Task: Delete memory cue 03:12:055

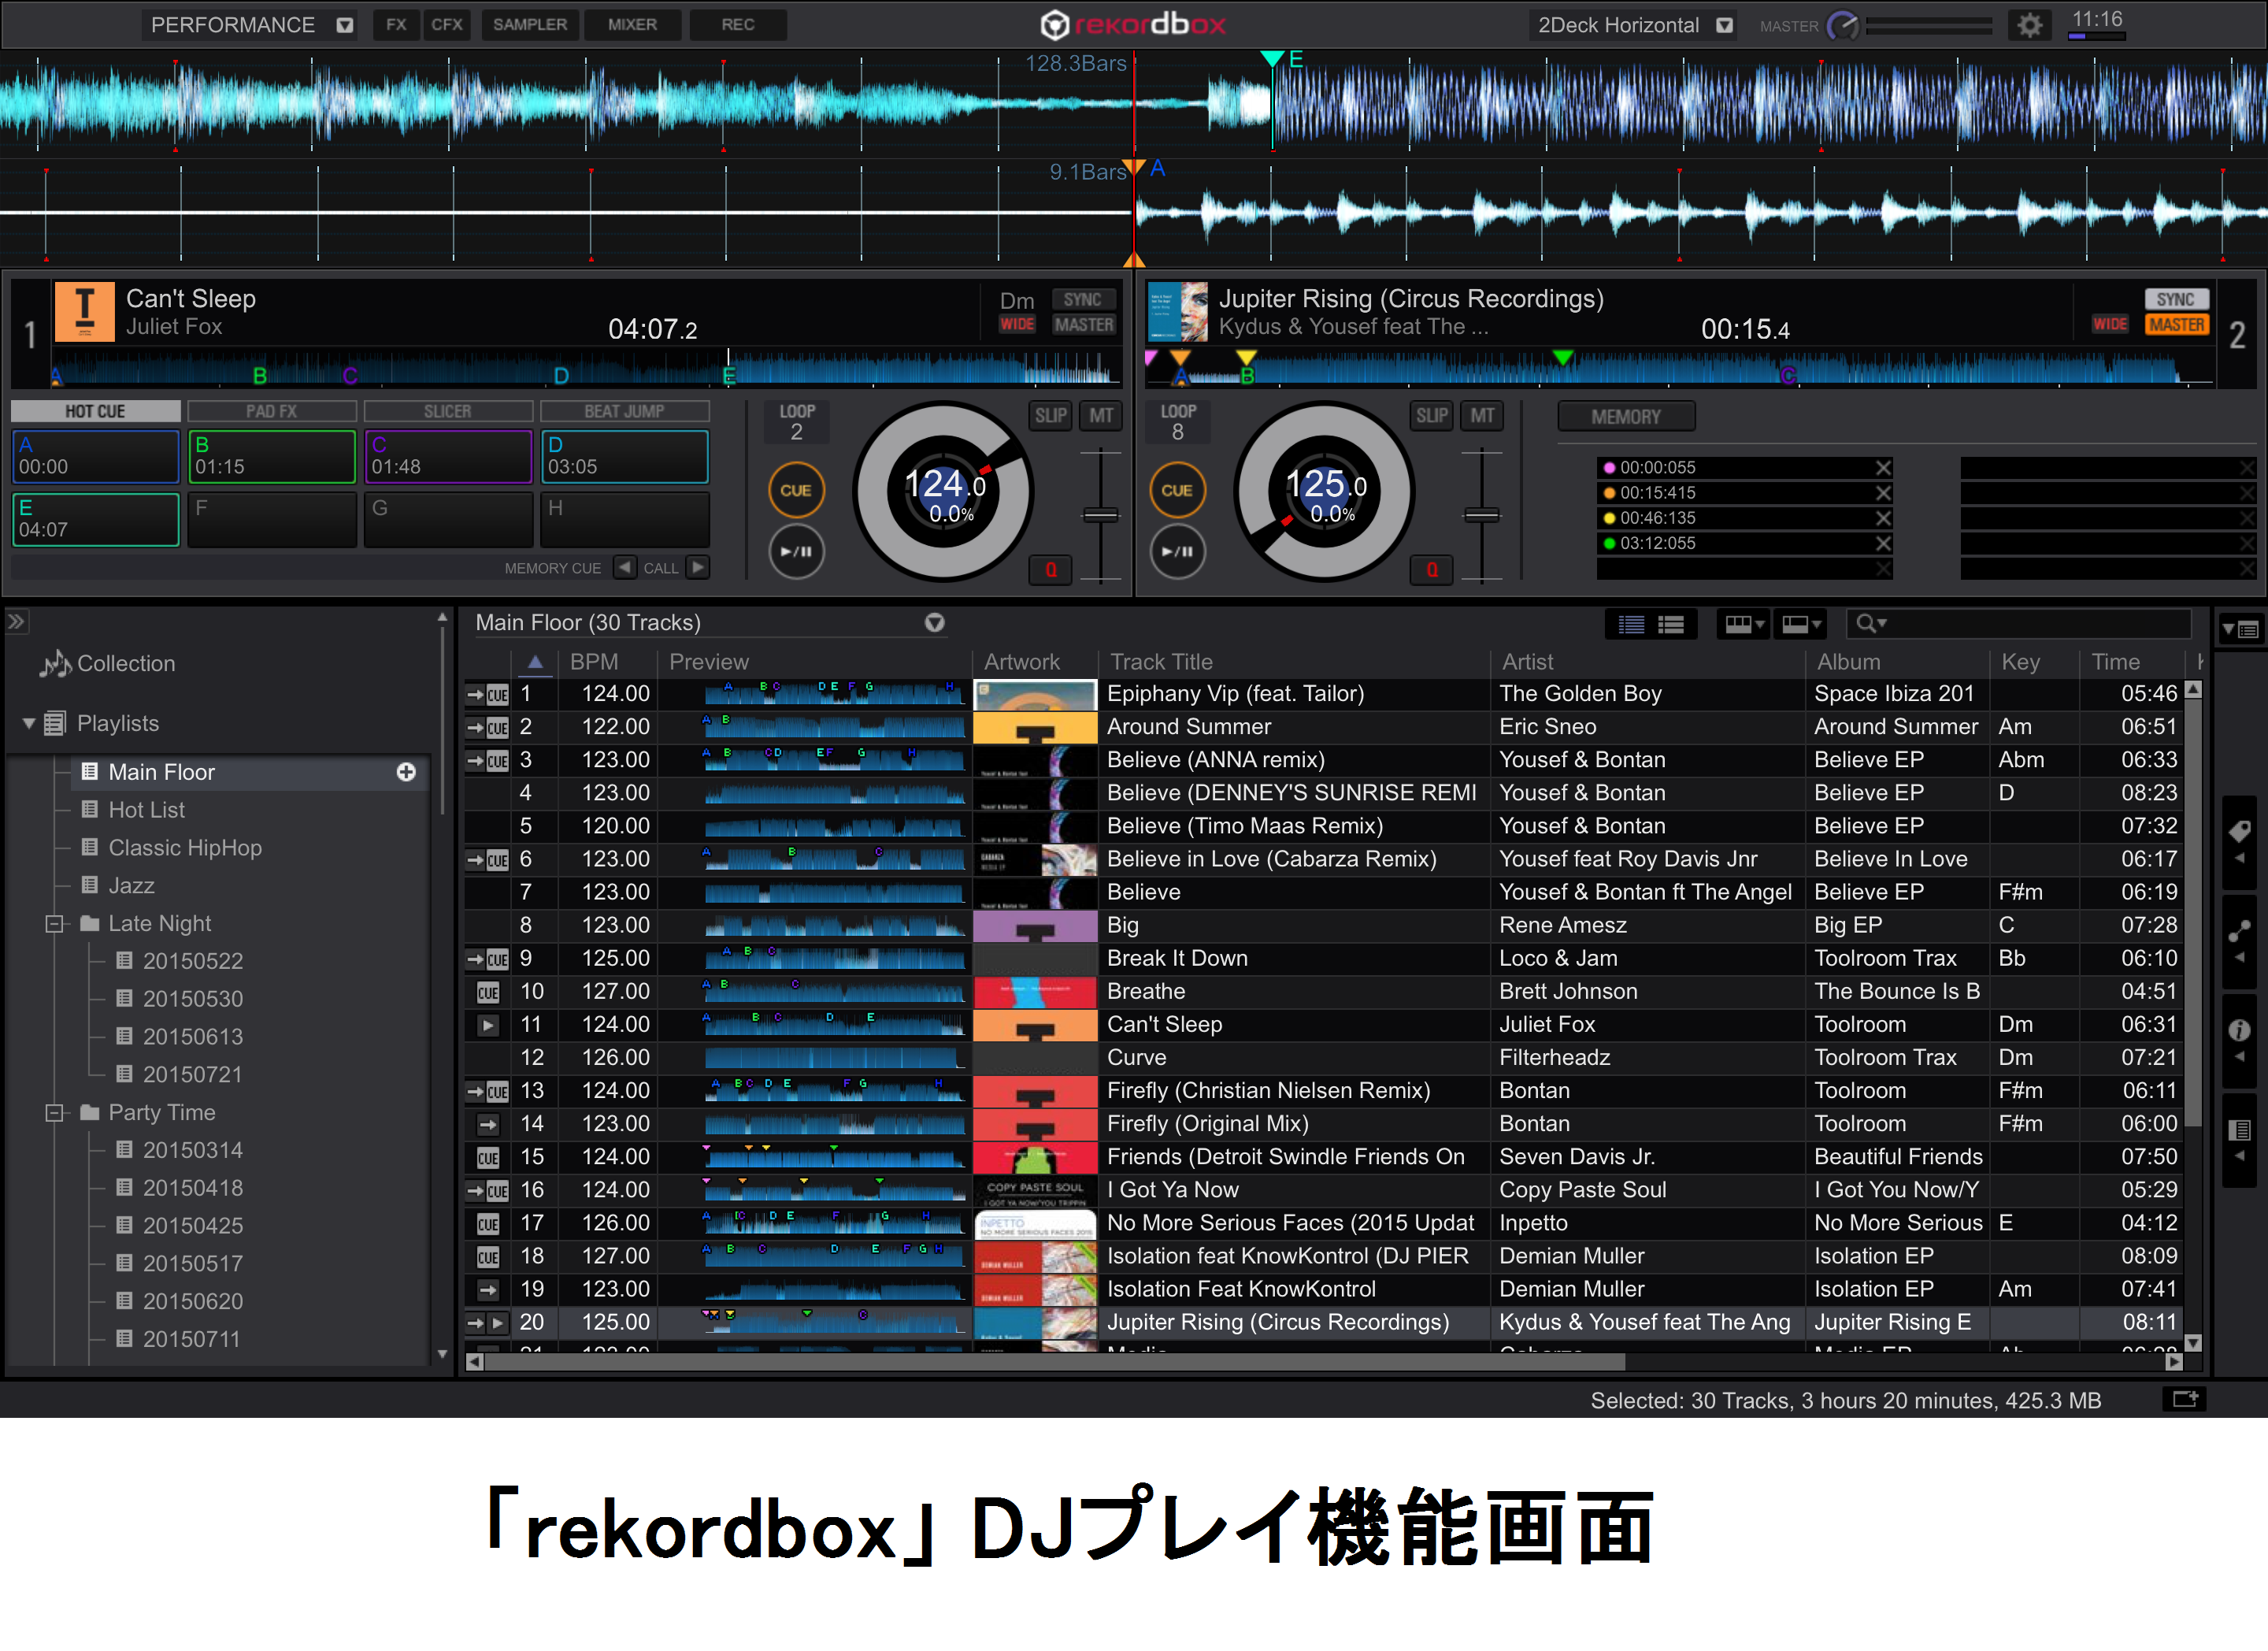Action: pyautogui.click(x=1883, y=543)
